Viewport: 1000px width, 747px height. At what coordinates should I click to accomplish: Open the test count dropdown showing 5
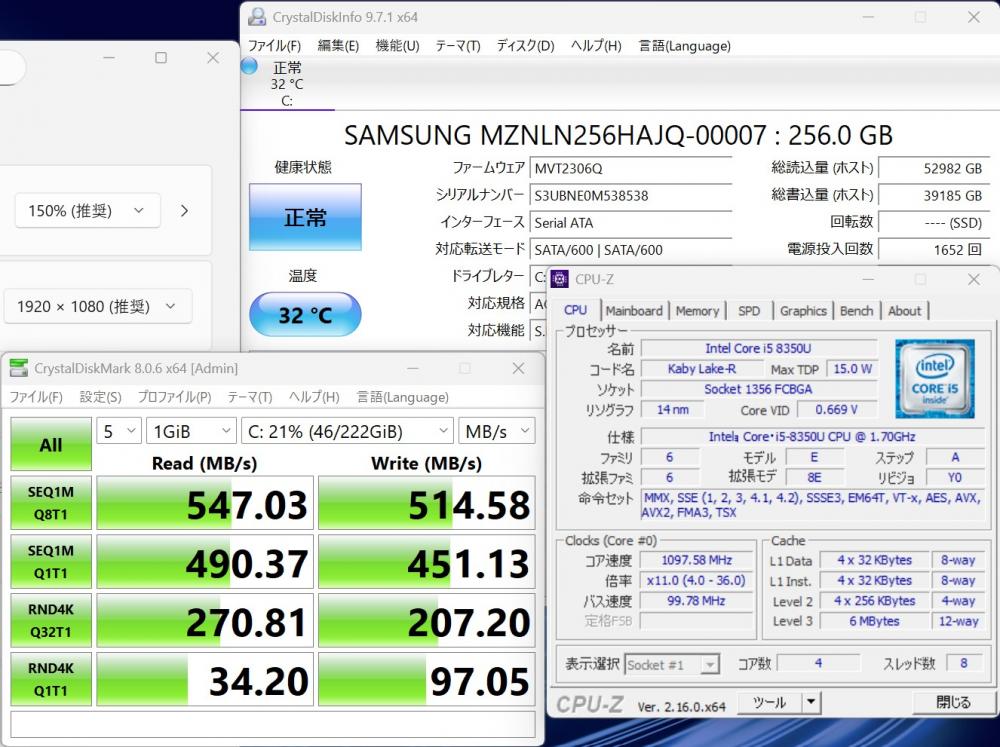click(x=117, y=431)
